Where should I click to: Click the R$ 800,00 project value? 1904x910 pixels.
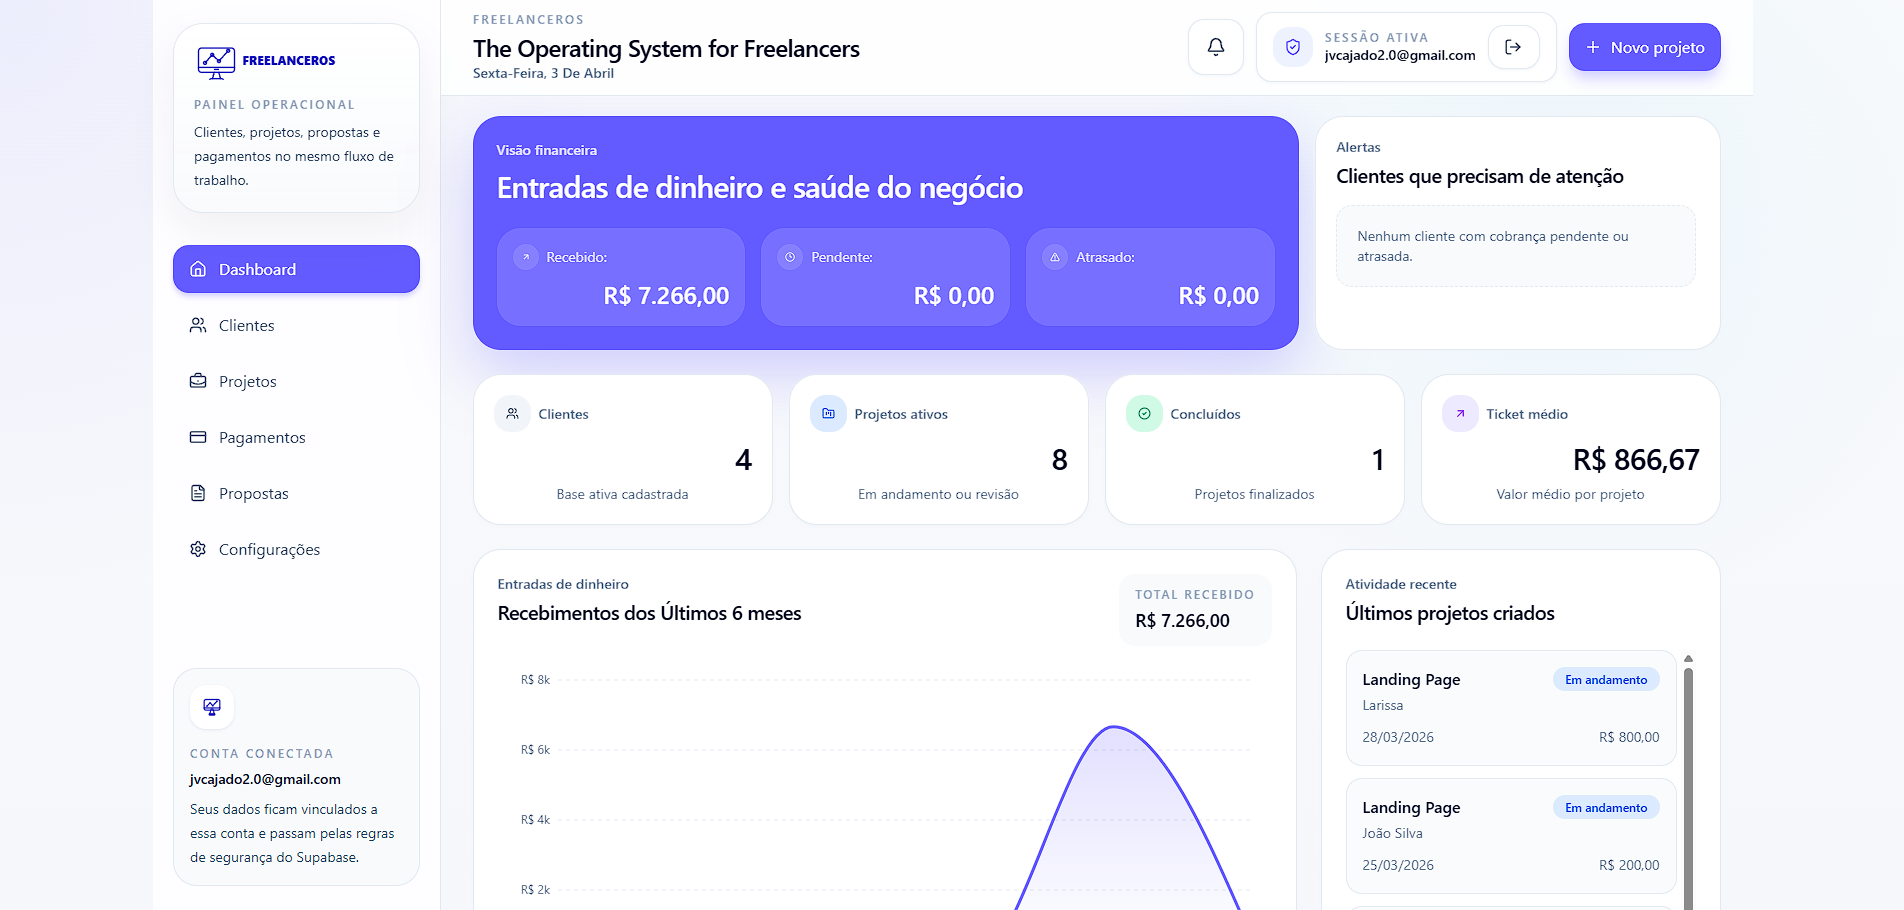point(1629,737)
